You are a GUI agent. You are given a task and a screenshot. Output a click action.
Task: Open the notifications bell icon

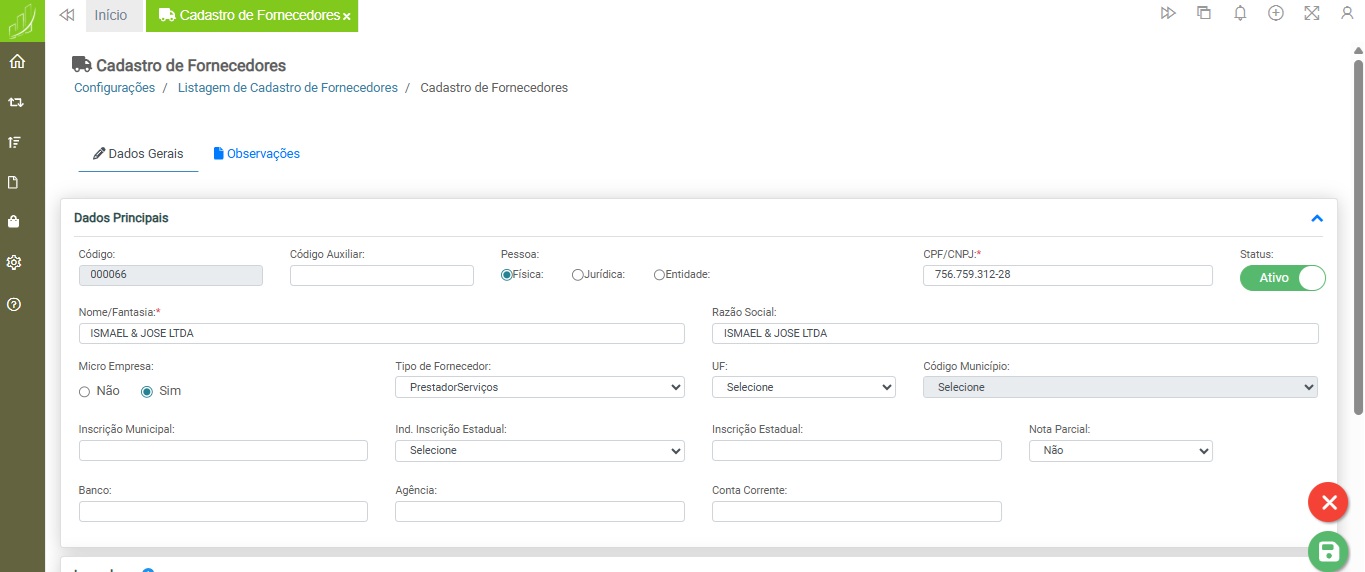pyautogui.click(x=1240, y=14)
